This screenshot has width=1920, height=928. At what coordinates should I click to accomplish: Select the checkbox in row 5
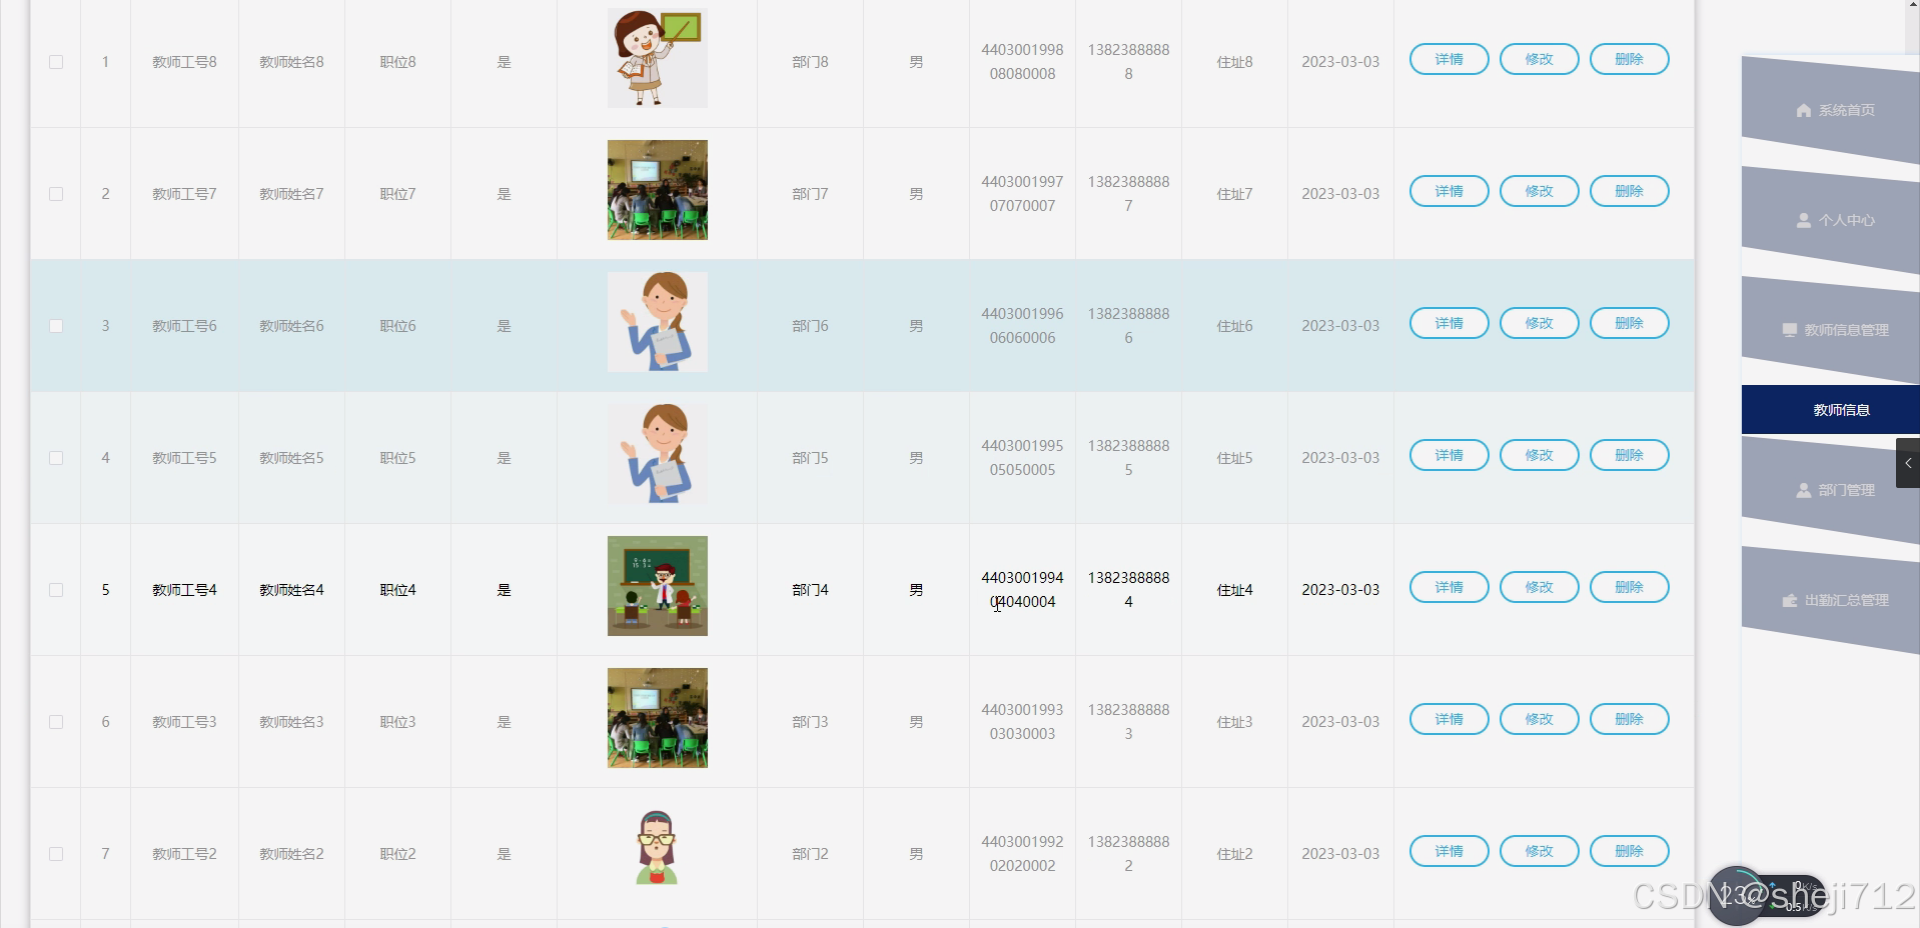click(56, 590)
